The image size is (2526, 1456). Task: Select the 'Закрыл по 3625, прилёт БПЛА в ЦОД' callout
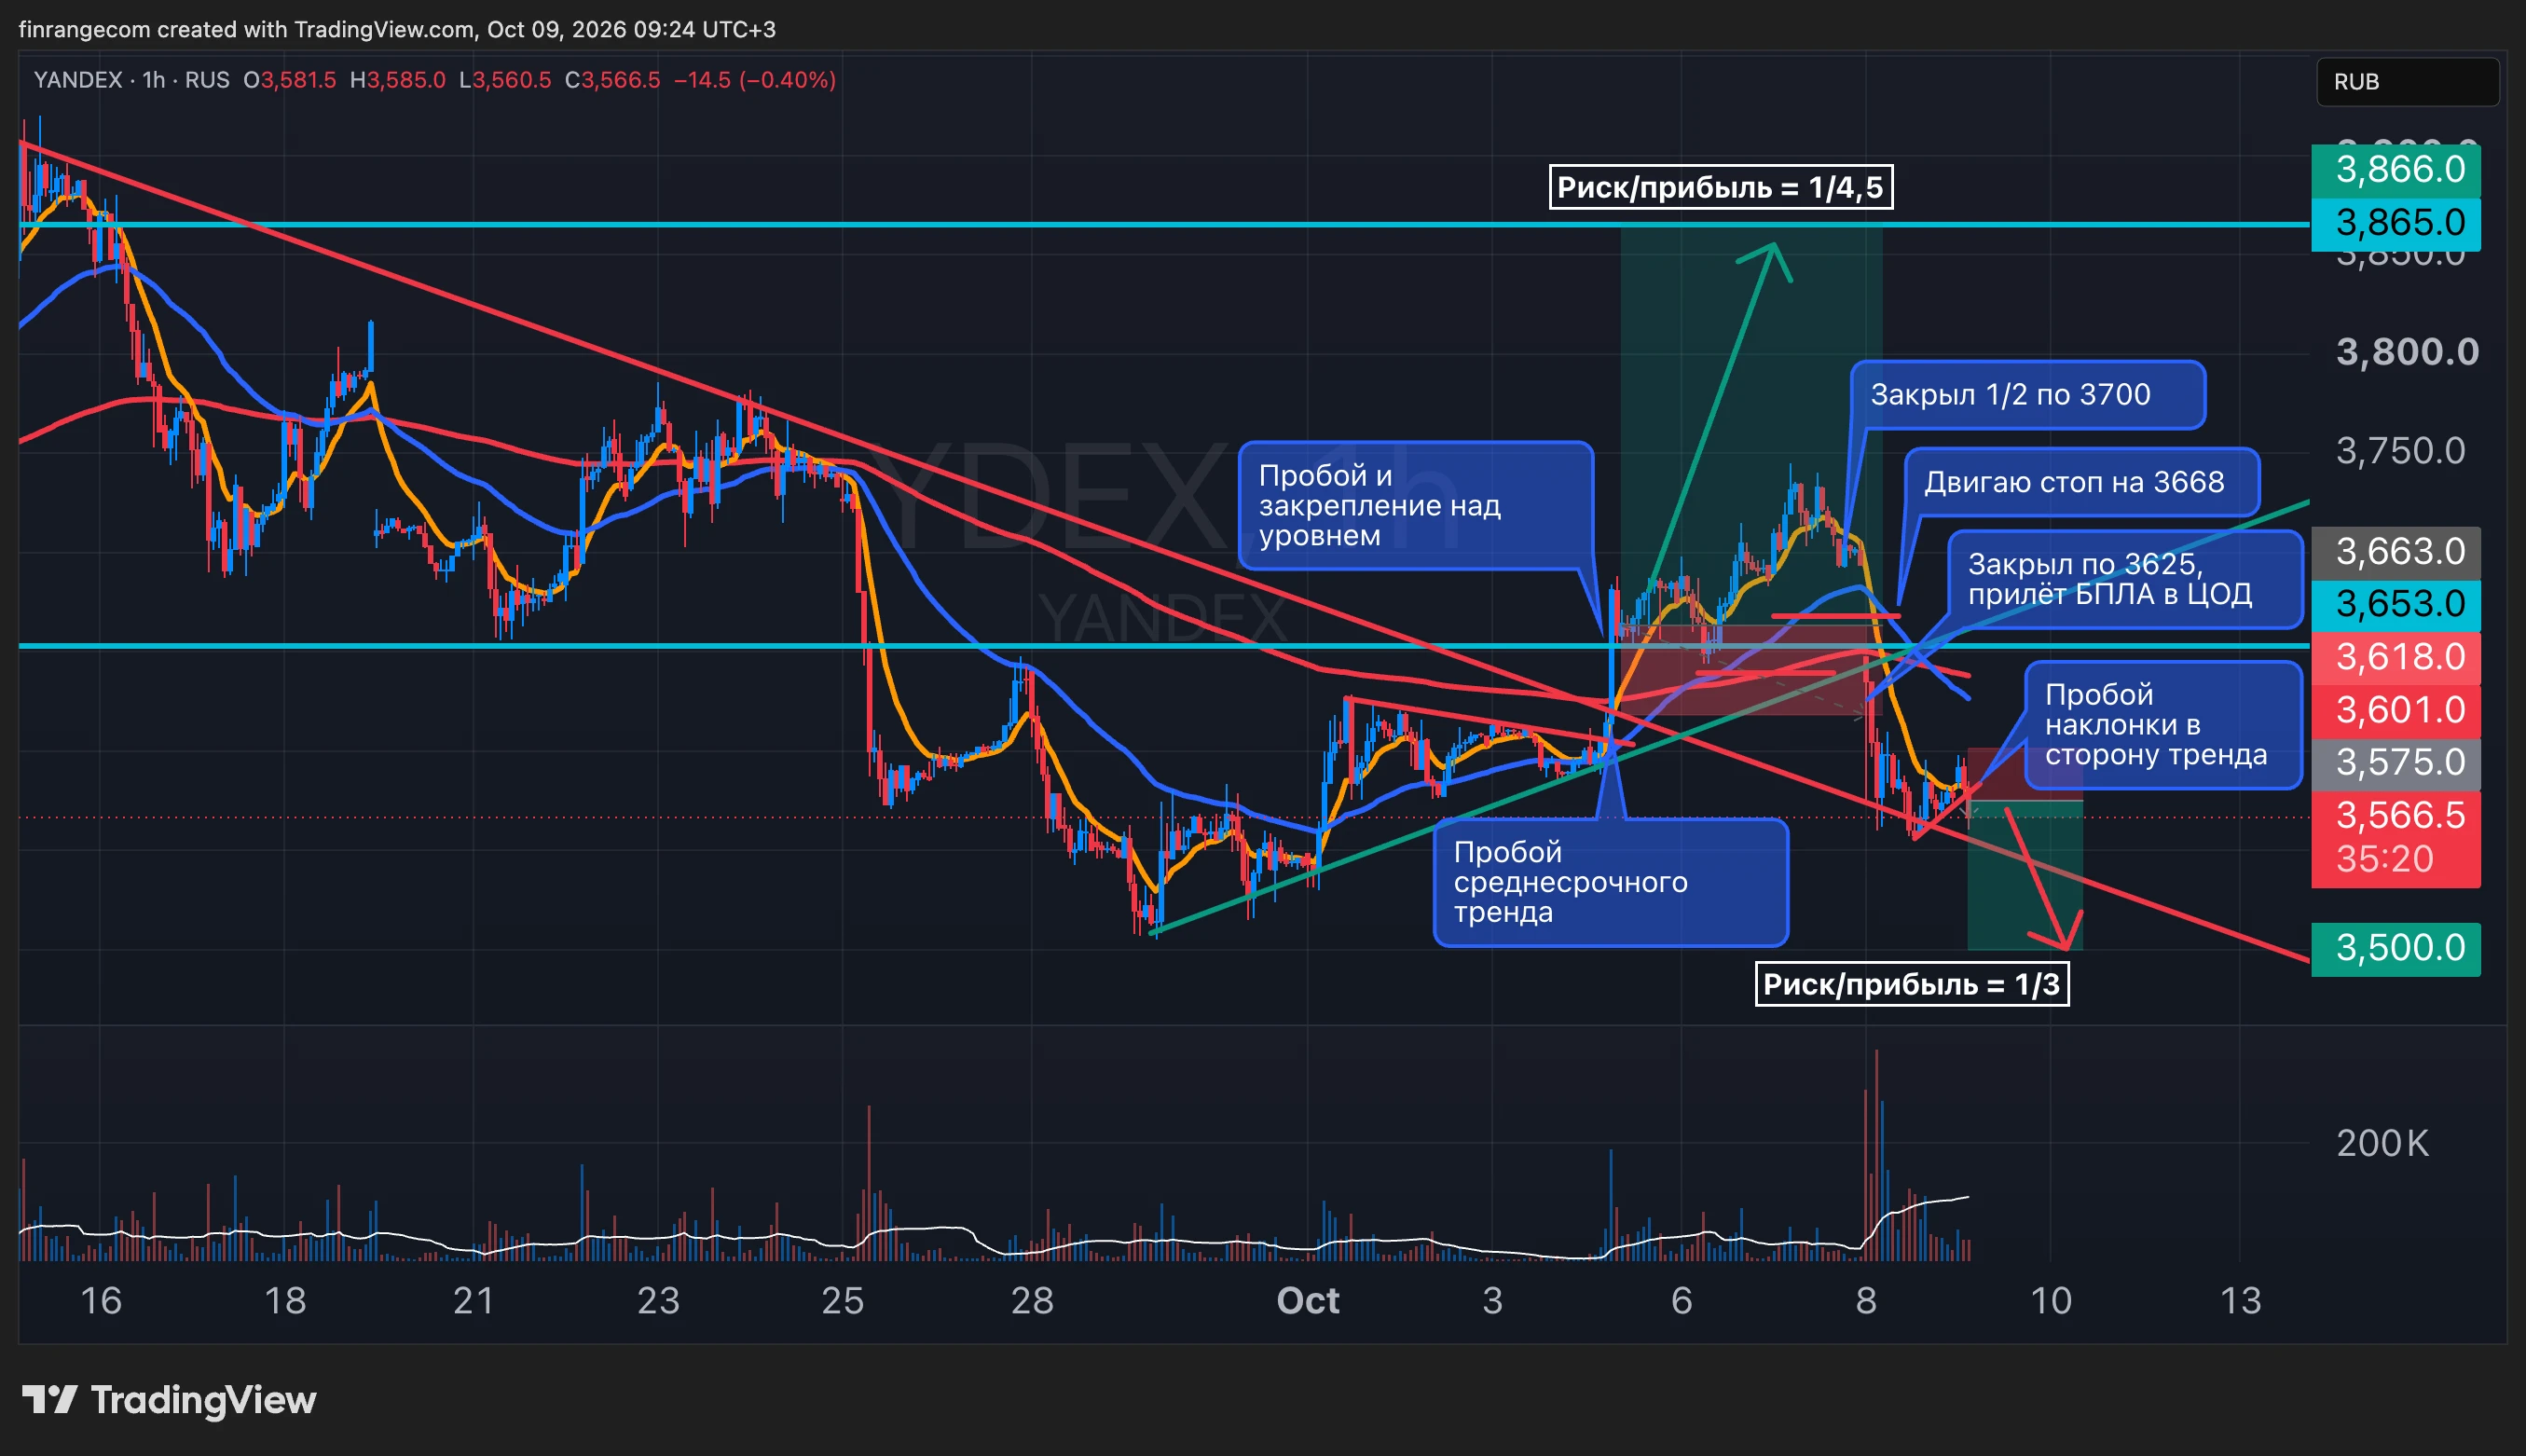[2125, 580]
